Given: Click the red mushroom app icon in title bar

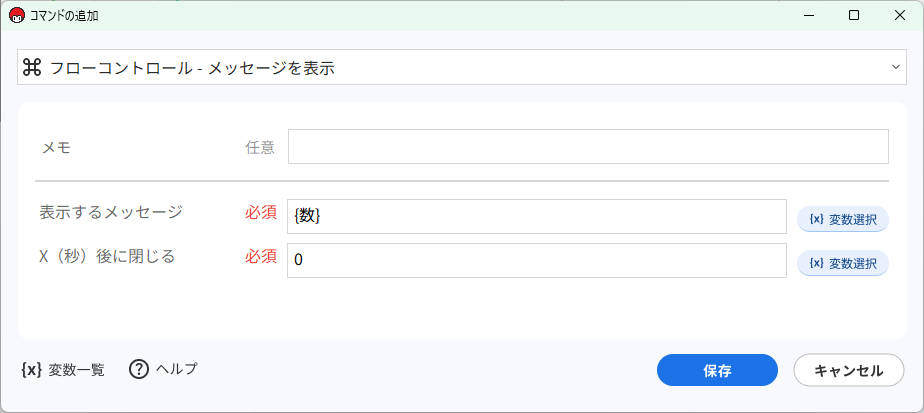Looking at the screenshot, I should click(16, 15).
